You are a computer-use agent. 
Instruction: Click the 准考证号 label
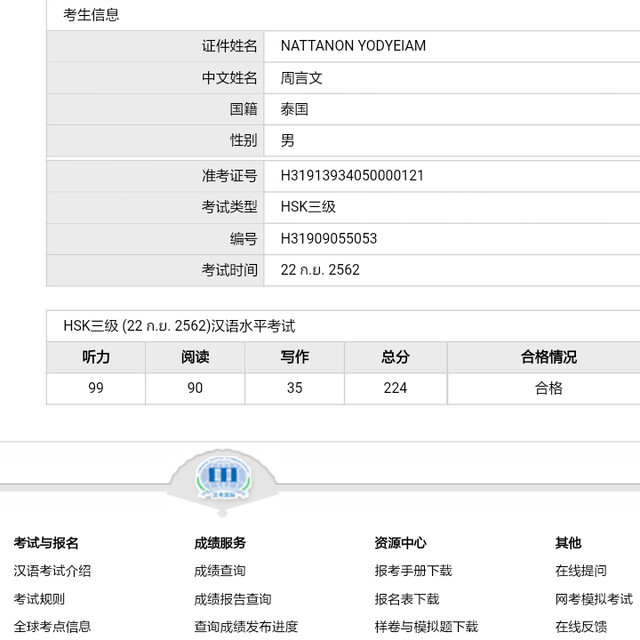229,176
